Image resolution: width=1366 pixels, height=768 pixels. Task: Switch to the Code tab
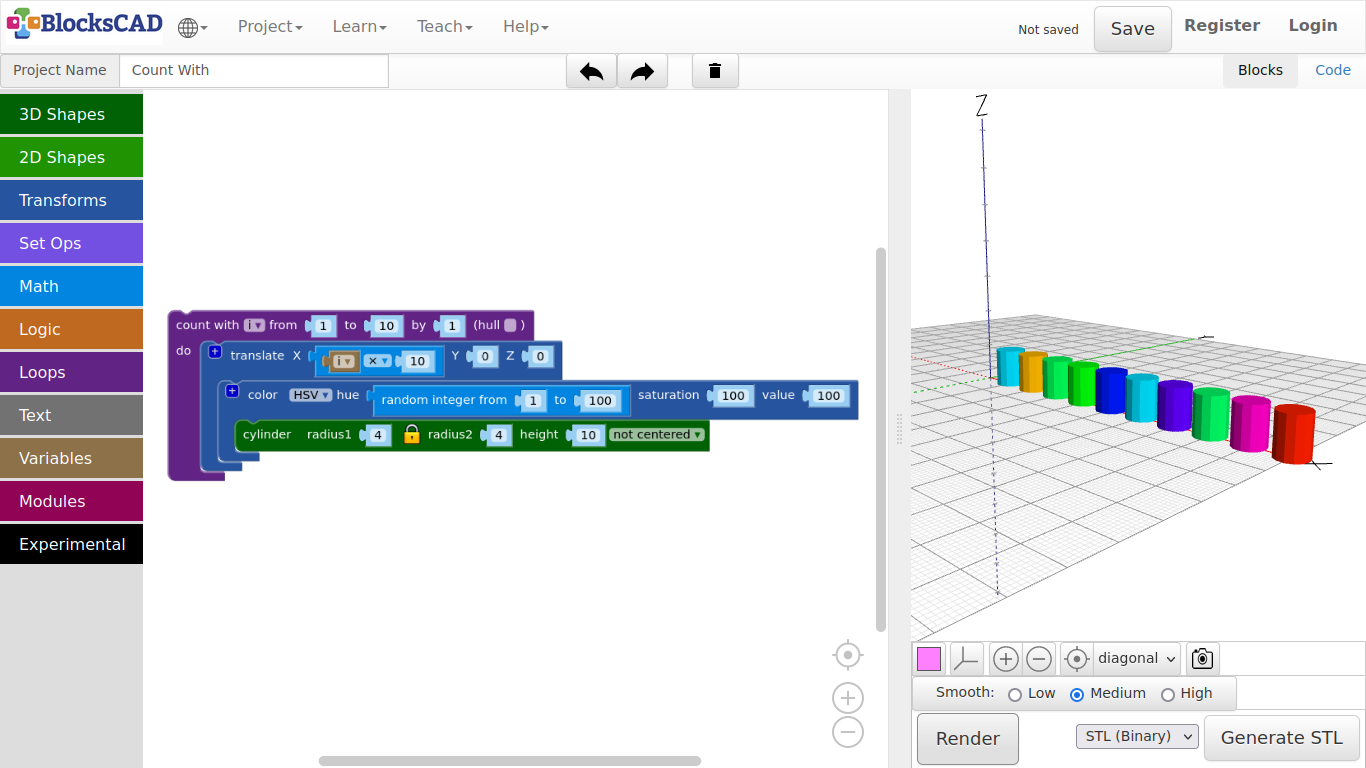(x=1332, y=70)
